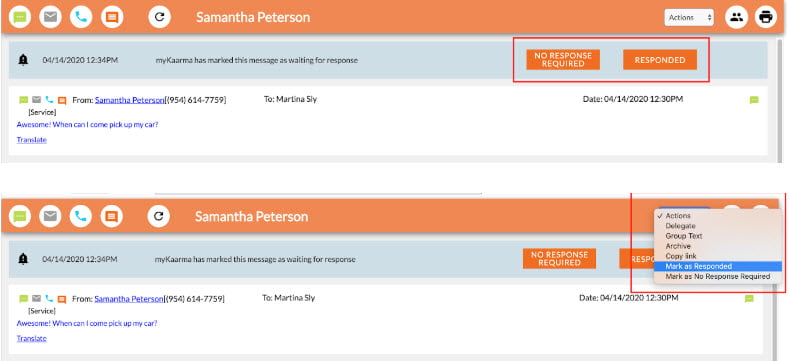Select Archive from the Actions dropdown list
The height and width of the screenshot is (361, 789).
678,246
